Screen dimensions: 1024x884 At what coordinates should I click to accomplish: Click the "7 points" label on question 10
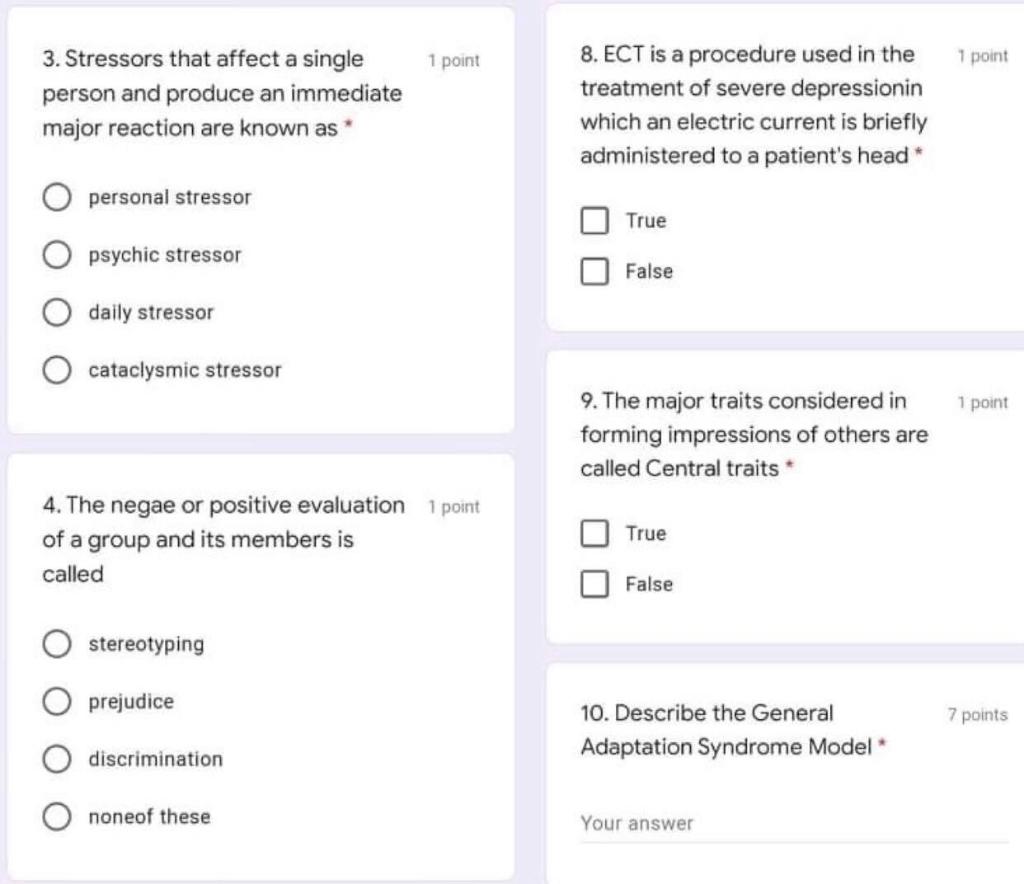click(x=977, y=714)
